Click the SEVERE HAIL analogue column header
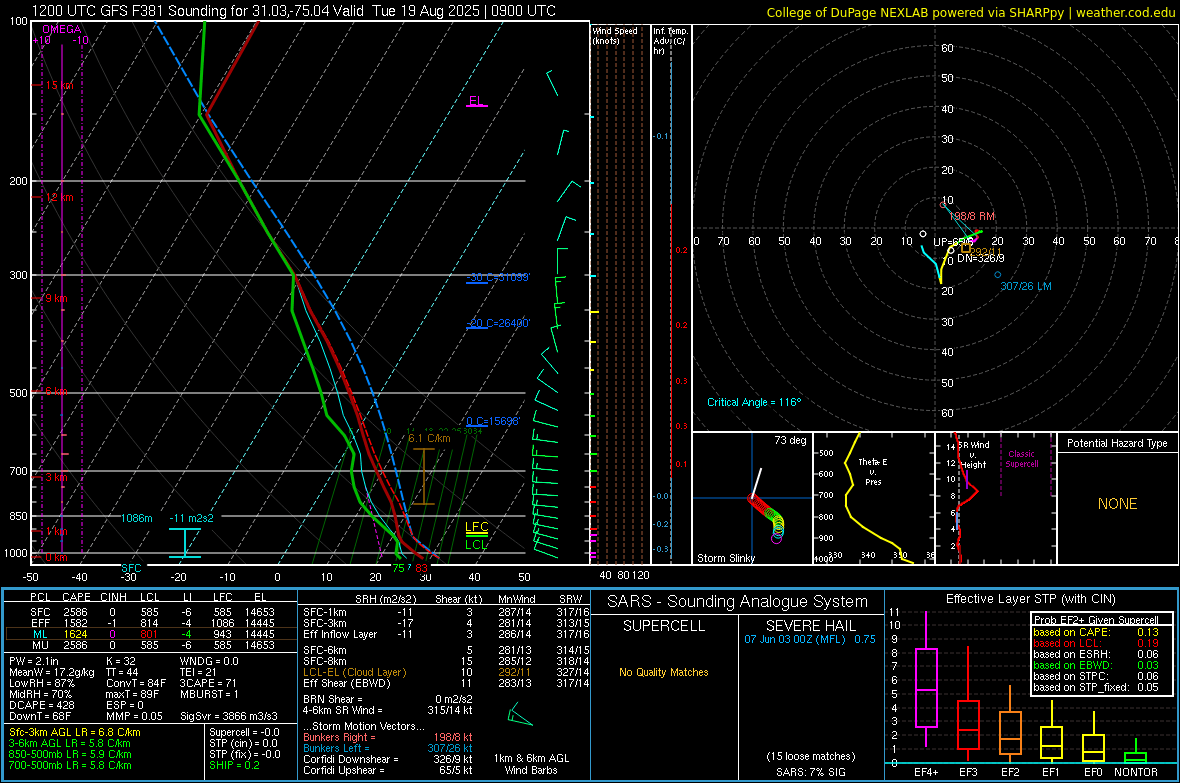Viewport: 1180px width, 783px height. 810,626
